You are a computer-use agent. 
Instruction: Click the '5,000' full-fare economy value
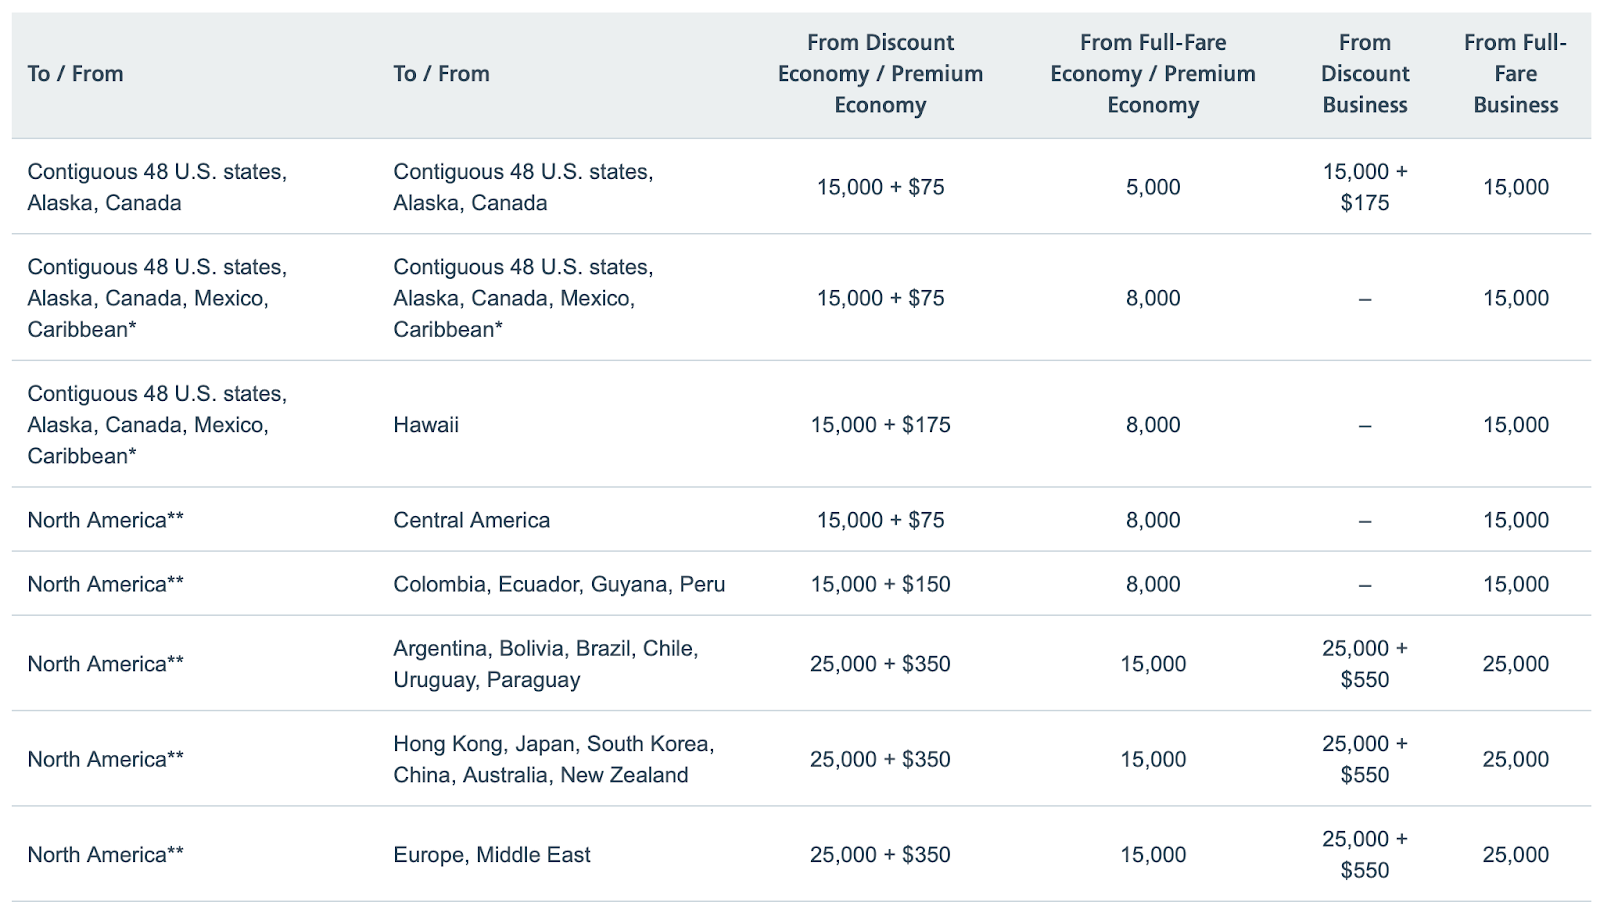tap(1152, 187)
